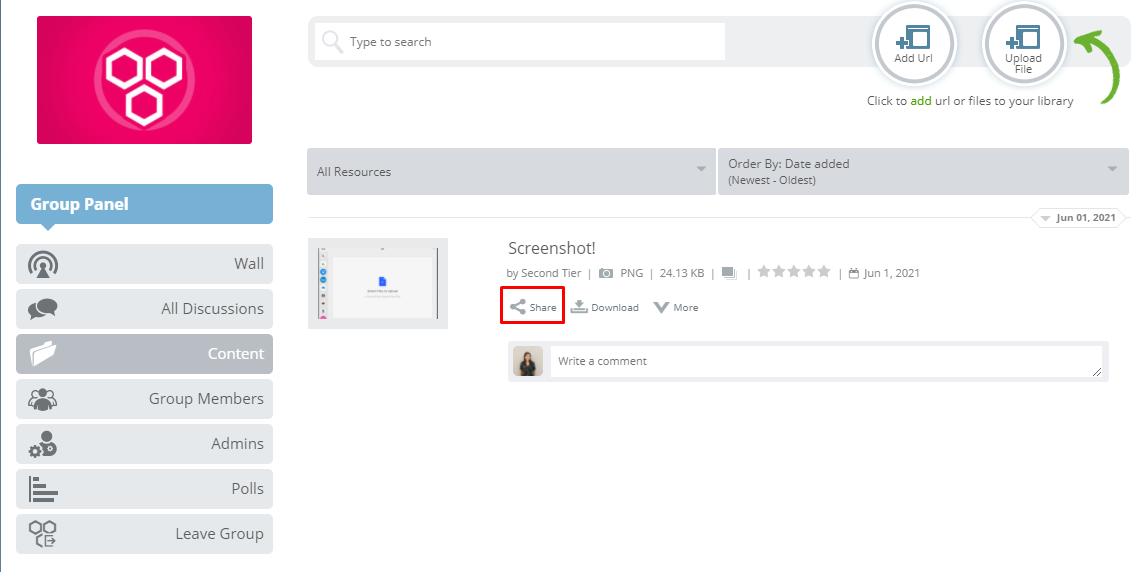Open the Screenshot! thumbnail preview

click(x=378, y=283)
